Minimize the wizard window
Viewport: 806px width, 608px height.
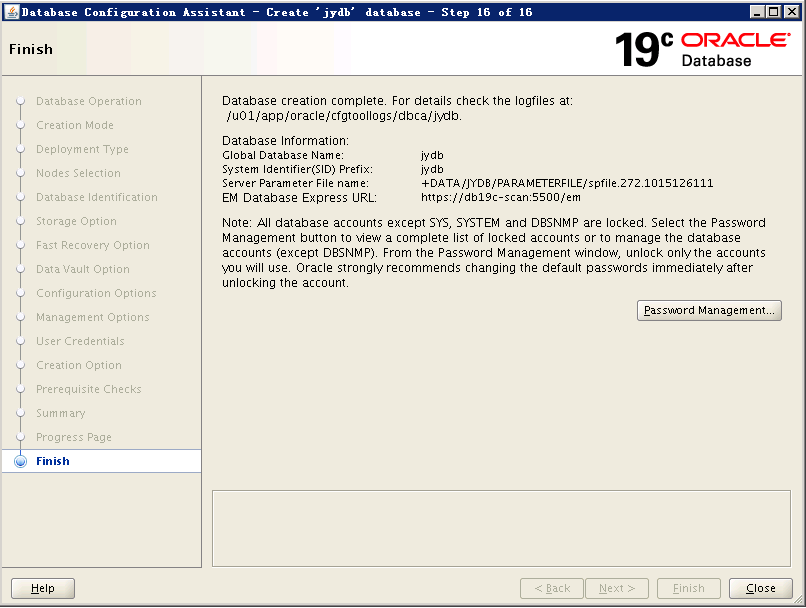point(756,11)
